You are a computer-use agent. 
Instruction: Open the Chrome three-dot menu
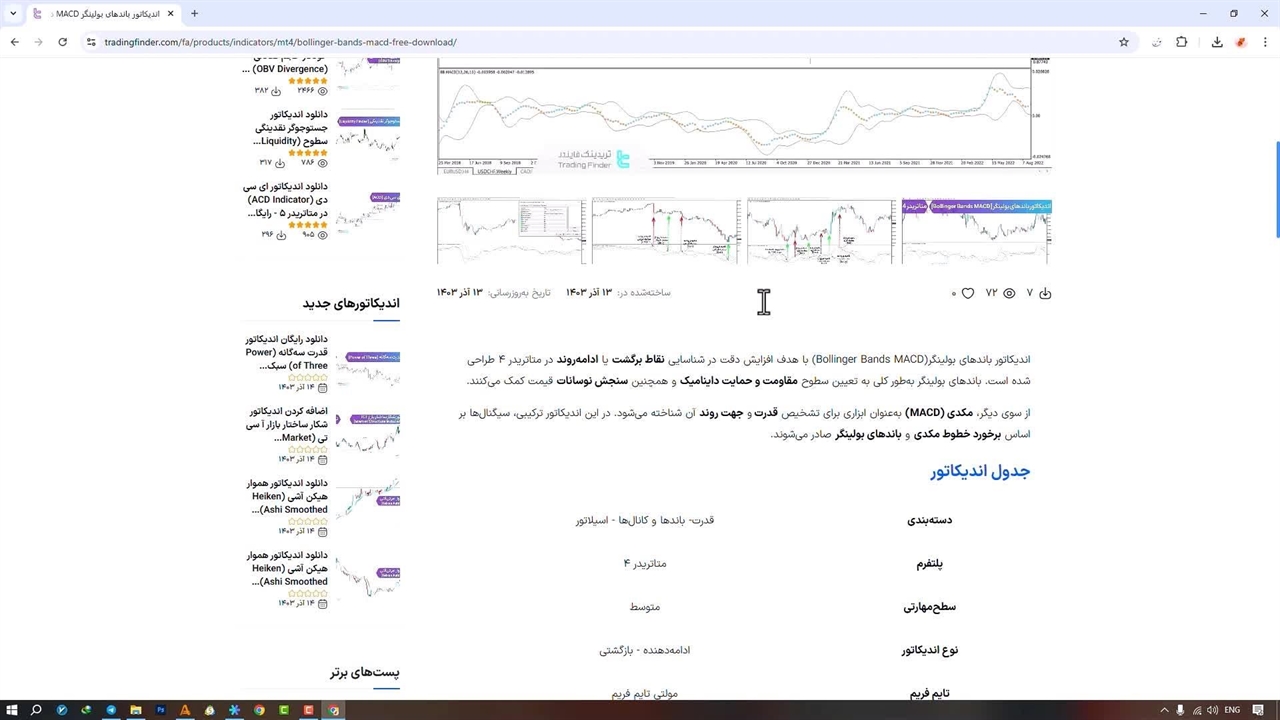coord(1265,42)
